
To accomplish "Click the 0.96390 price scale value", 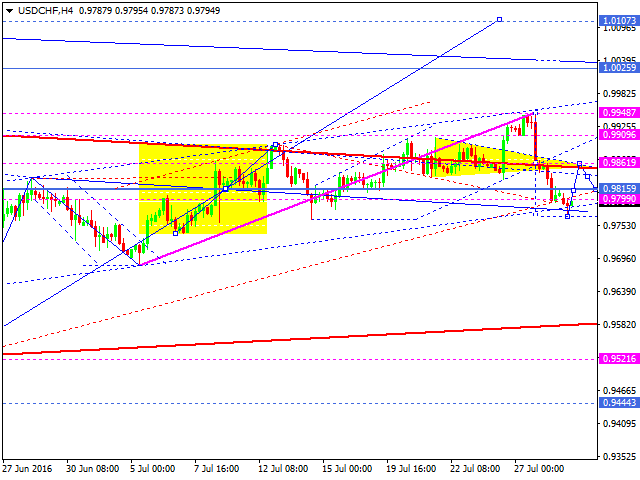I will [x=619, y=291].
